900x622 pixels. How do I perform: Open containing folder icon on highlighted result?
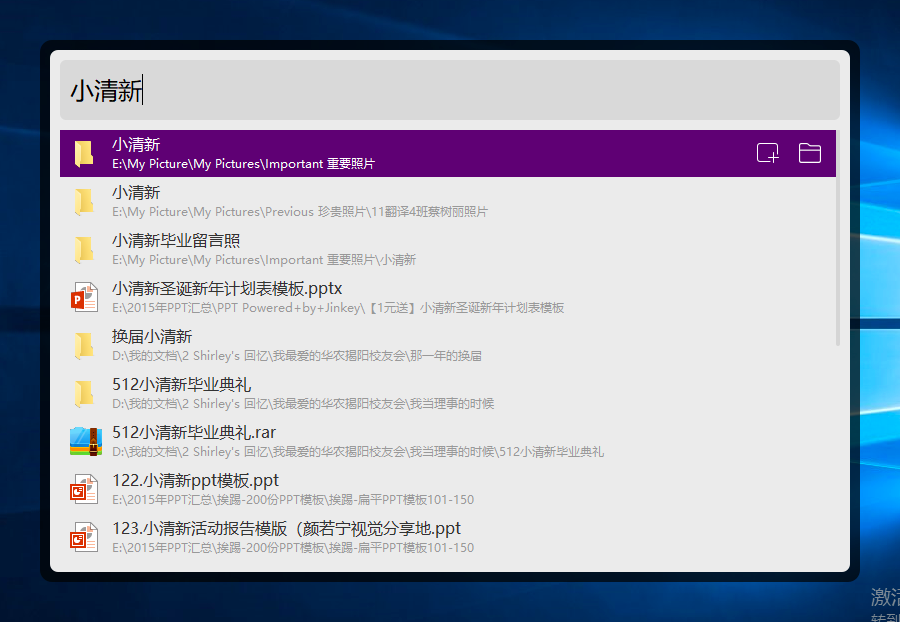809,153
